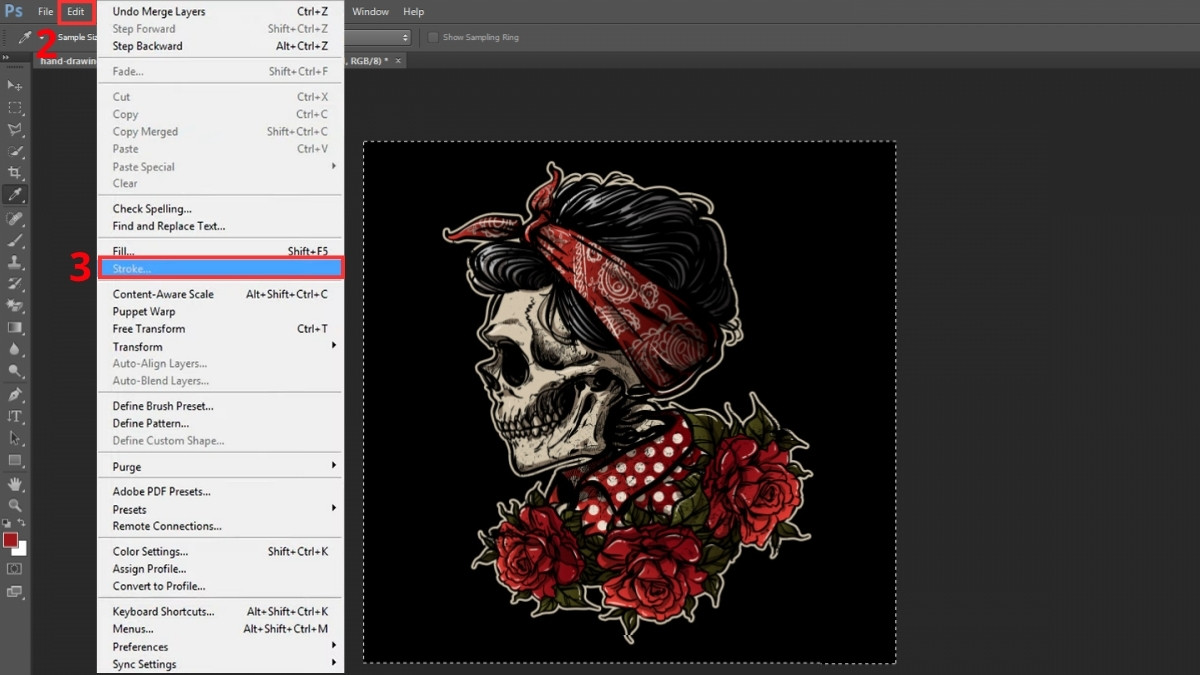Close the document tab
The width and height of the screenshot is (1200, 675).
click(x=398, y=61)
